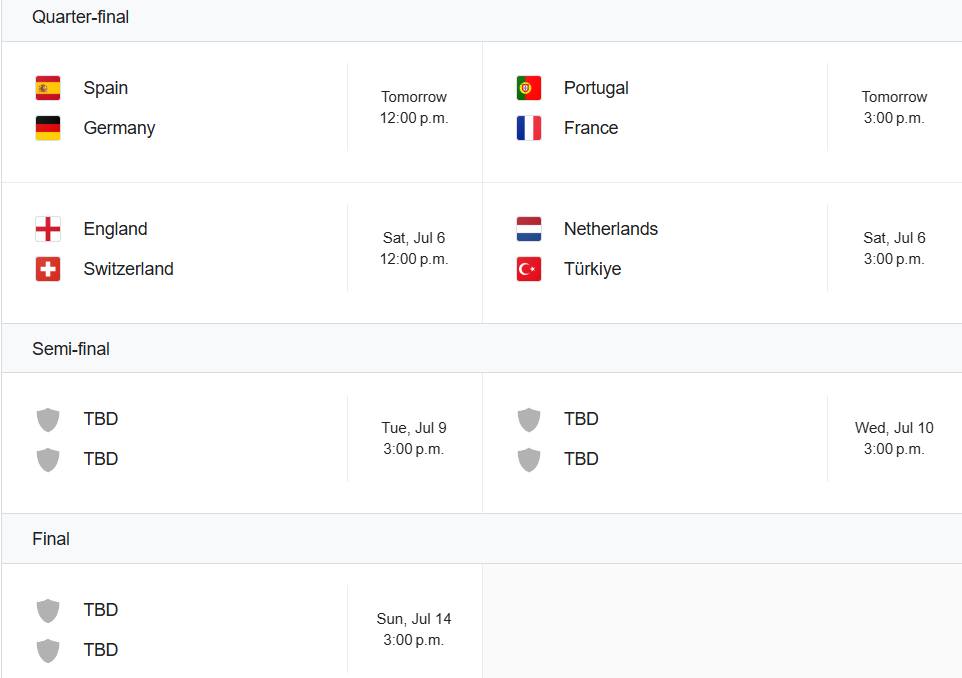The image size is (962, 678).
Task: Select the Quarter-final section header
Action: pos(80,17)
